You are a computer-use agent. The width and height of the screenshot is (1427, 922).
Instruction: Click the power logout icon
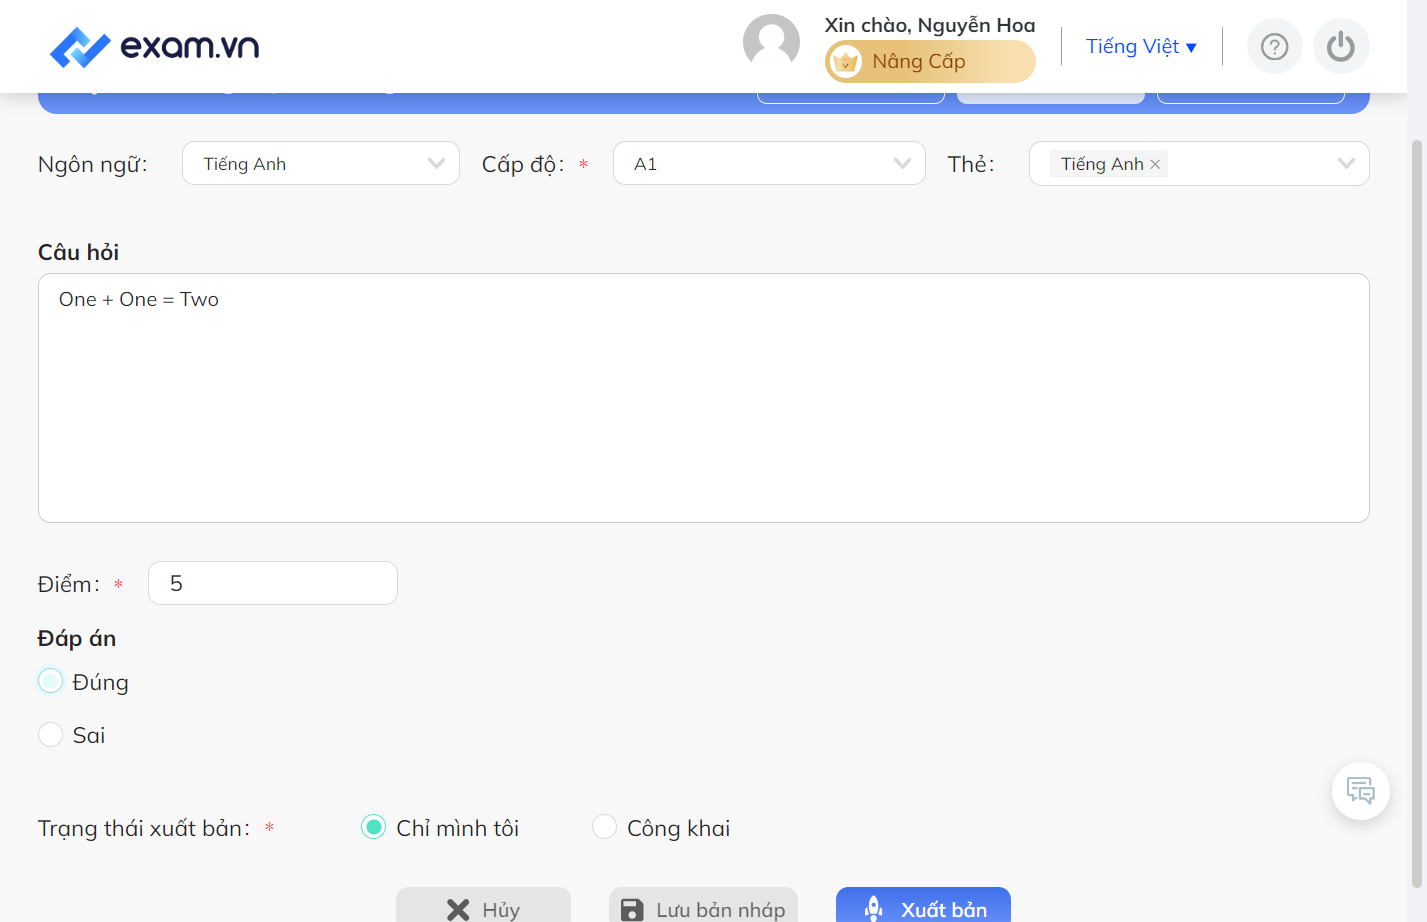point(1341,47)
